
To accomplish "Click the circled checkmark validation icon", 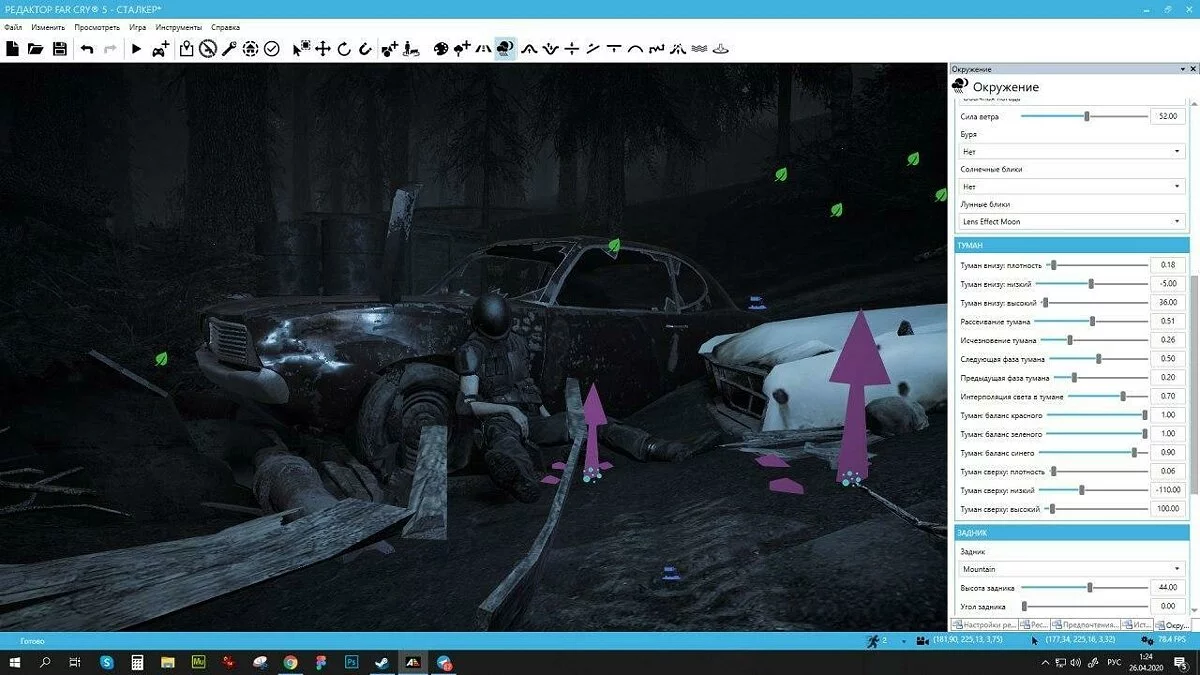I will pos(271,48).
